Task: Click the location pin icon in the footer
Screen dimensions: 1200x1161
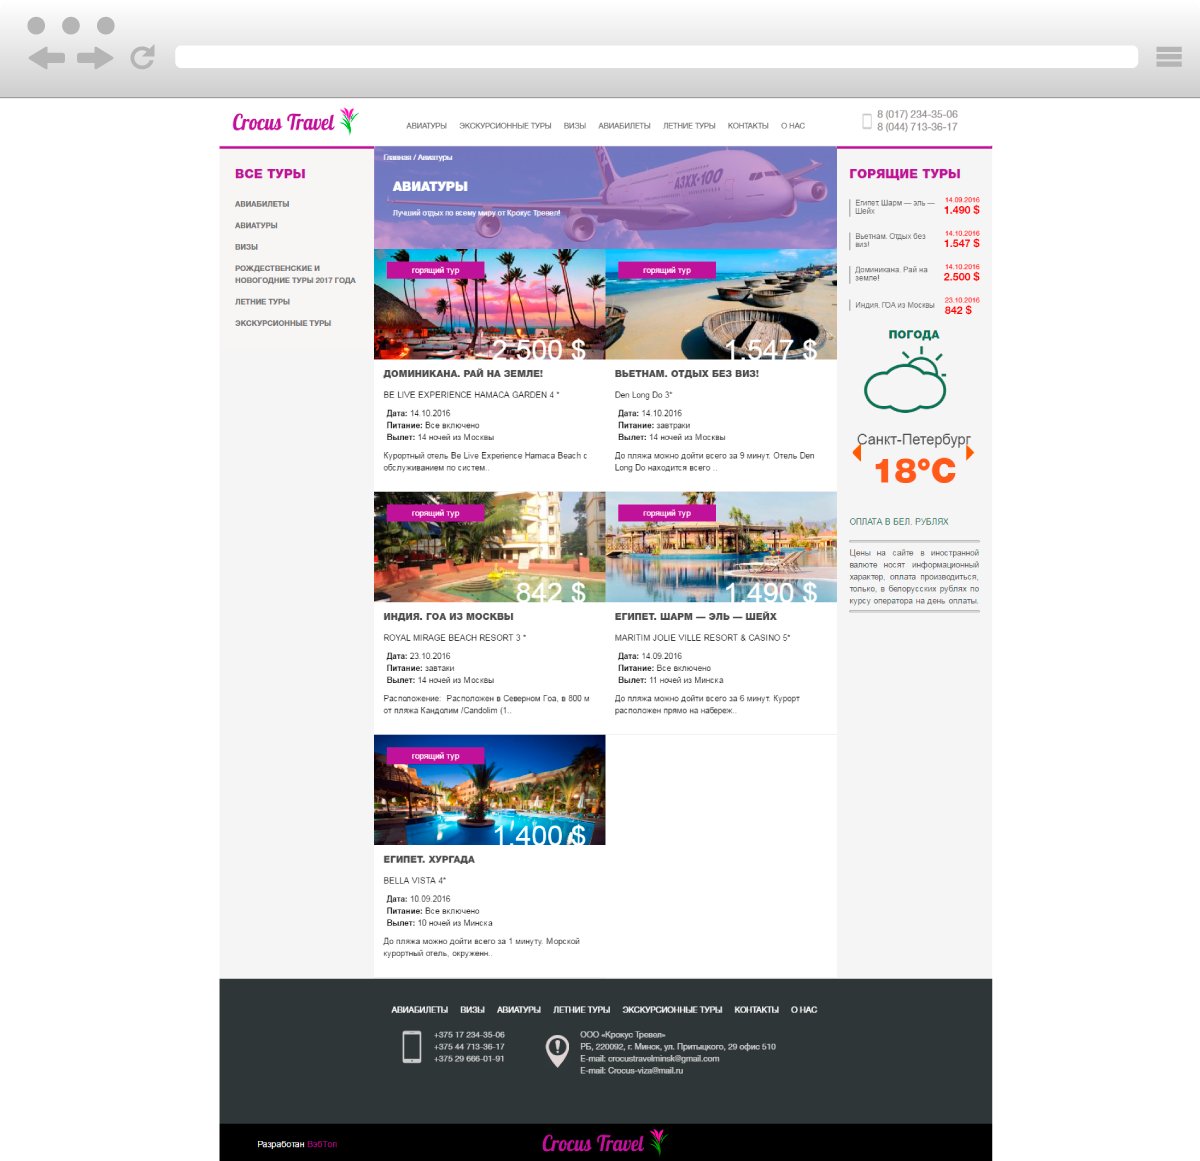Action: tap(557, 1050)
